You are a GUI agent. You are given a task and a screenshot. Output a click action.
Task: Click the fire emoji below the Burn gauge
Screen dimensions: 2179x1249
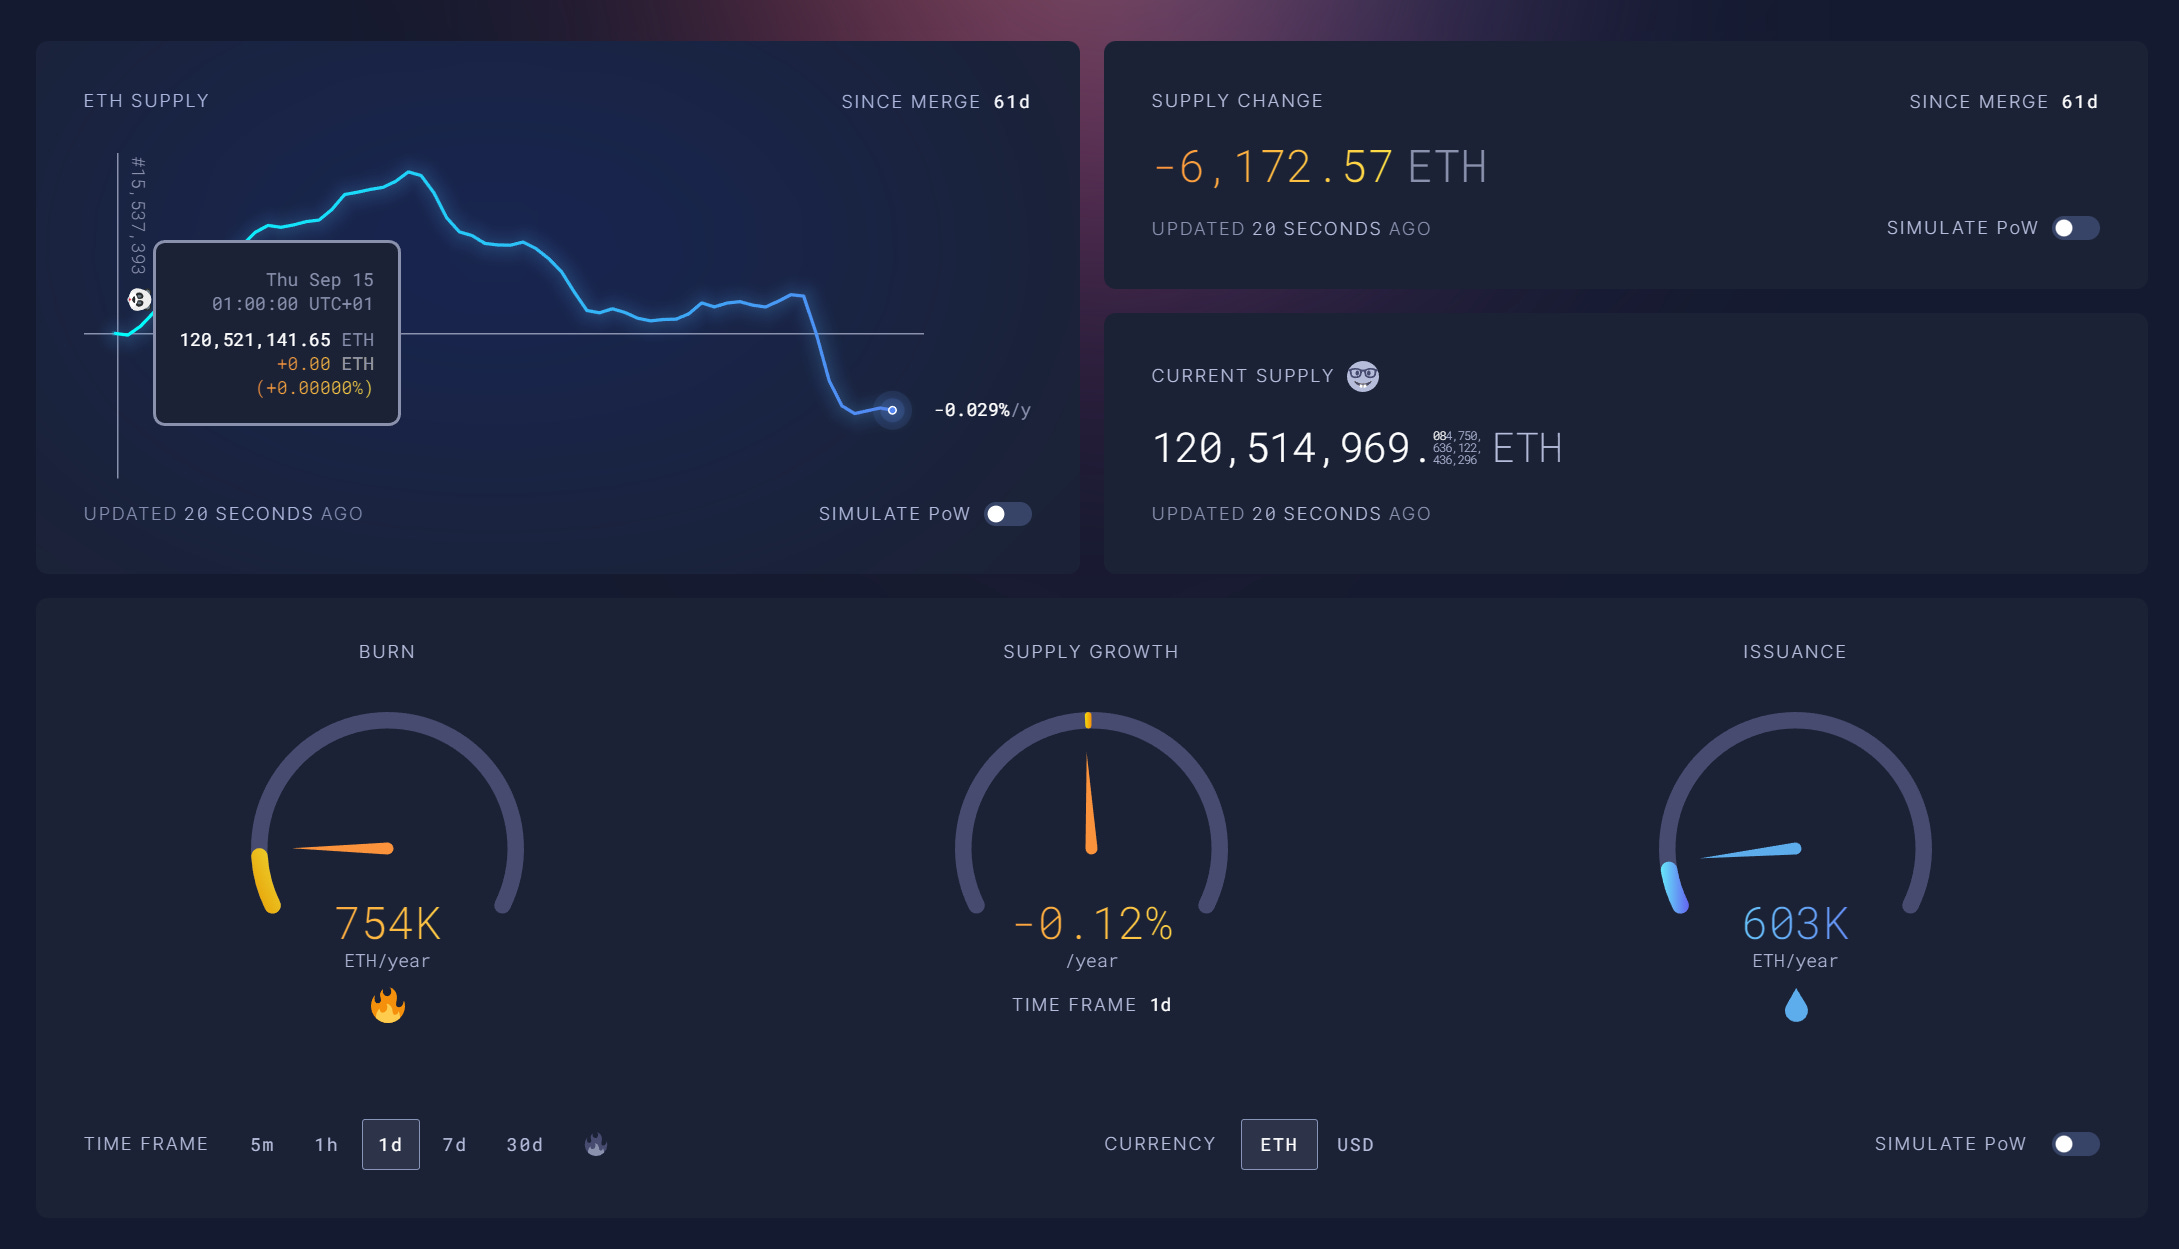(x=389, y=1005)
